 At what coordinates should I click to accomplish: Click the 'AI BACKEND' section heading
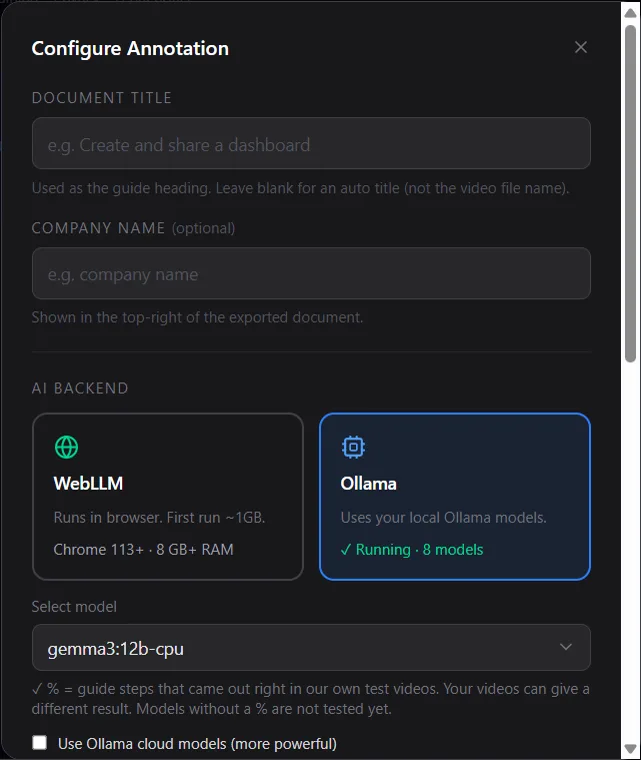(x=80, y=388)
